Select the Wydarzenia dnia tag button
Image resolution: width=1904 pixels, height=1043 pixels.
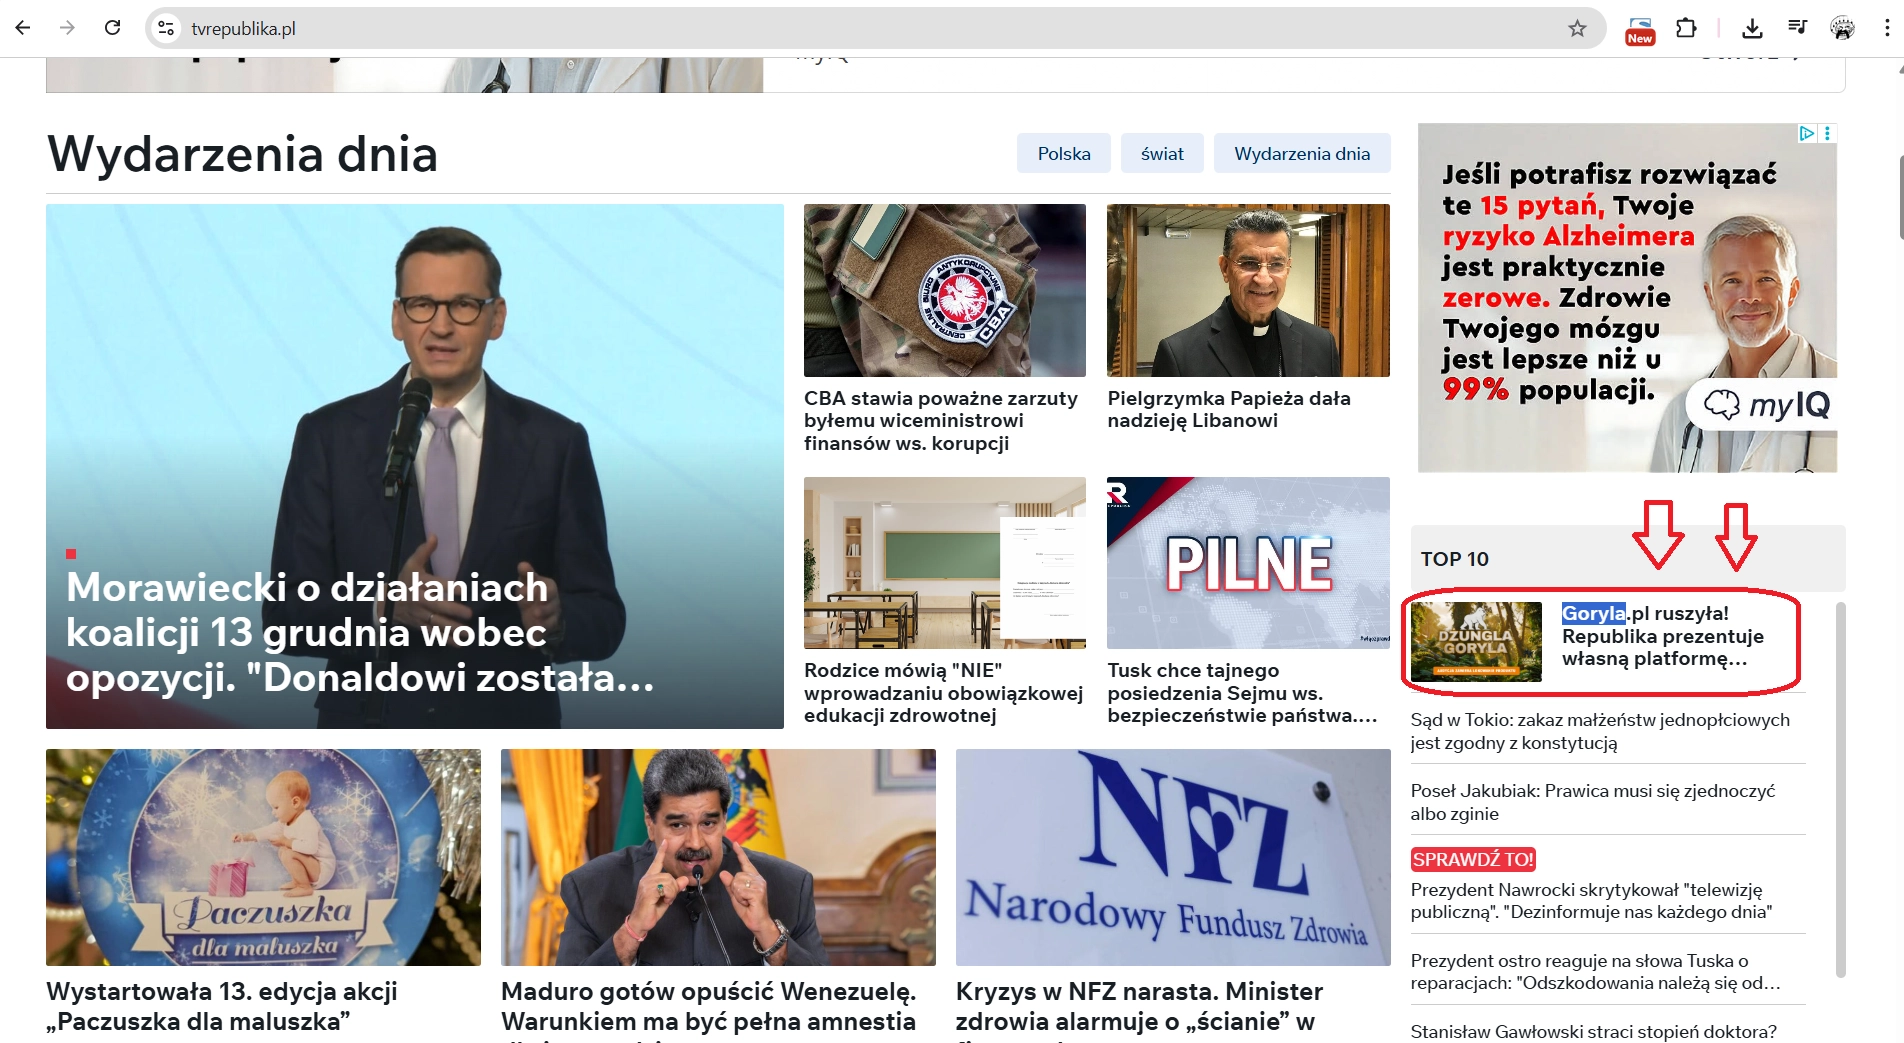pyautogui.click(x=1301, y=154)
